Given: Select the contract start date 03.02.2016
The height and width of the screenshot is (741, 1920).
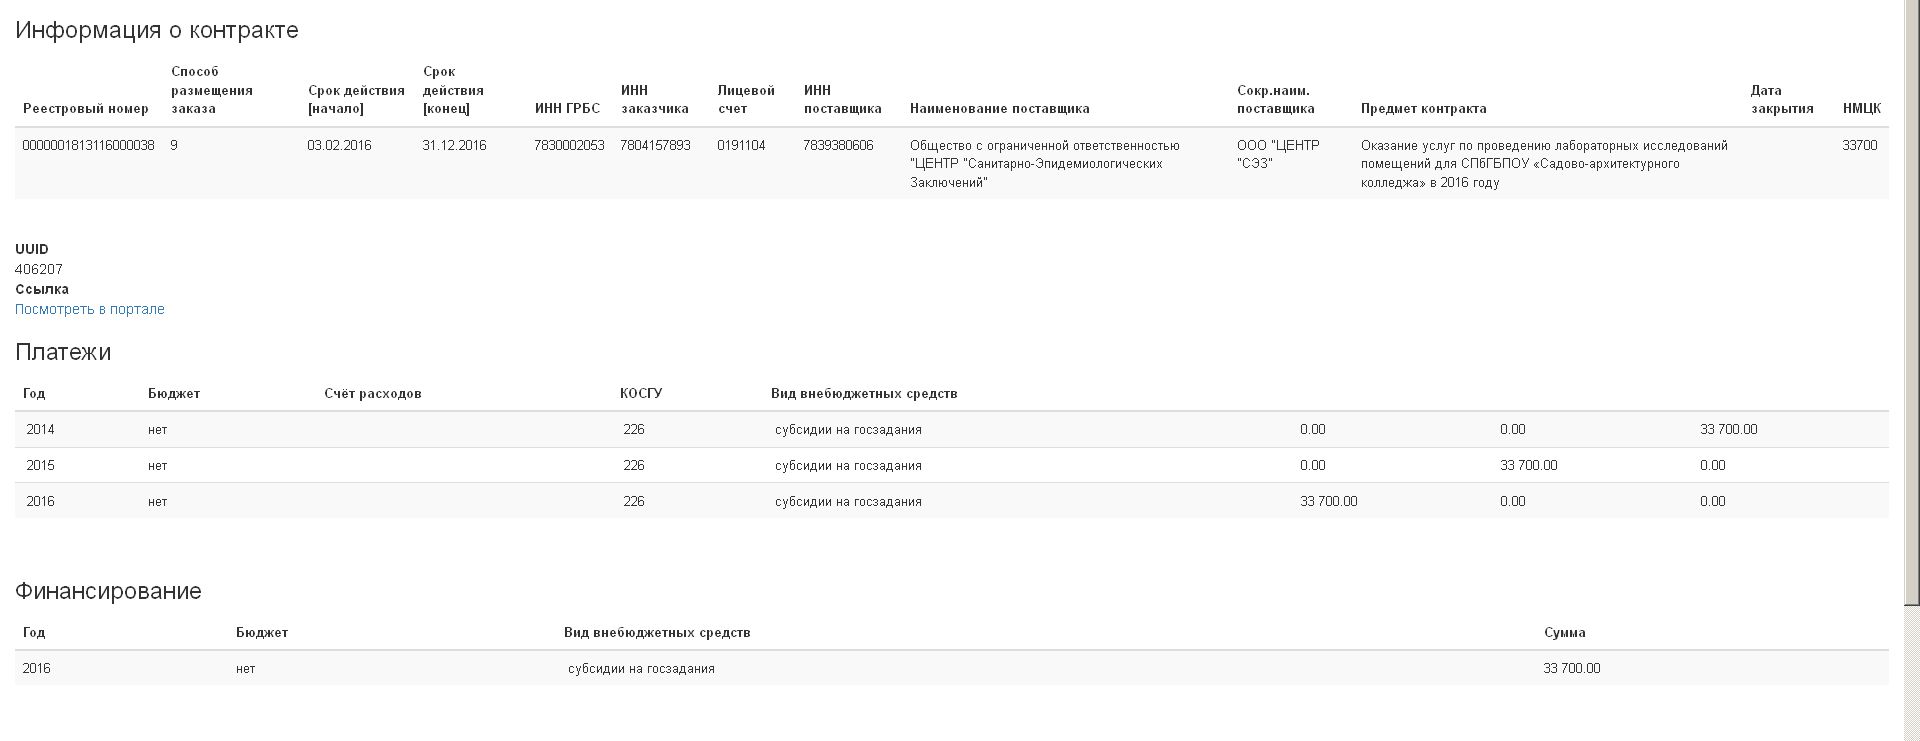Looking at the screenshot, I should pyautogui.click(x=339, y=146).
